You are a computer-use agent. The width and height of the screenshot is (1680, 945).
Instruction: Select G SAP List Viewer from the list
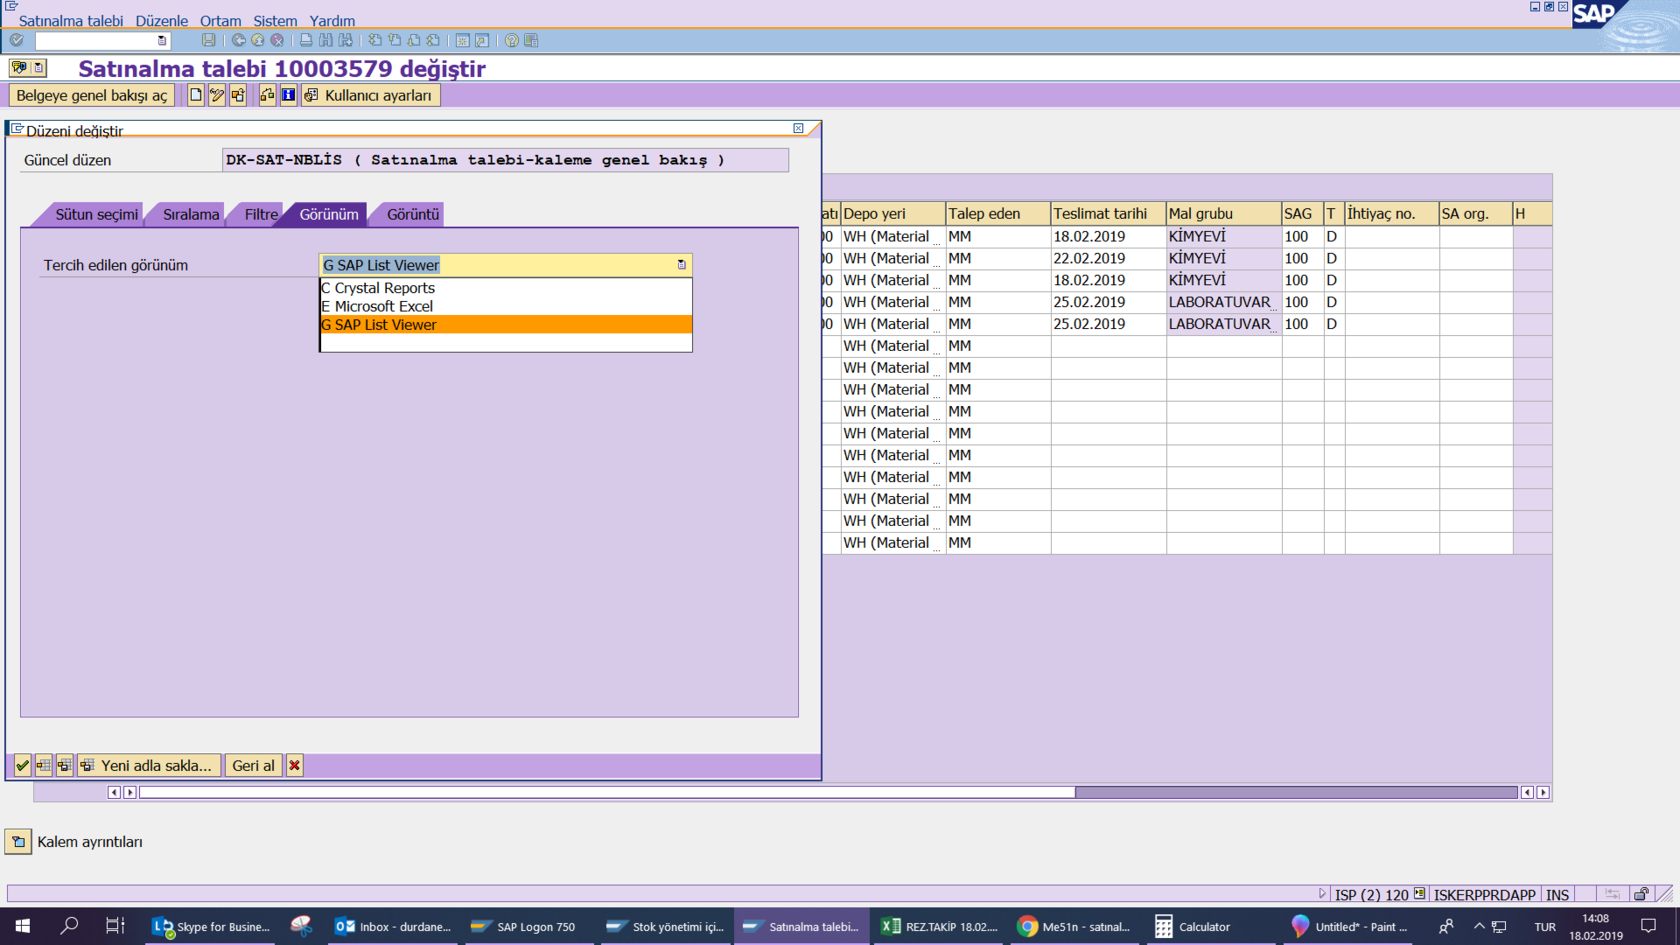click(505, 325)
